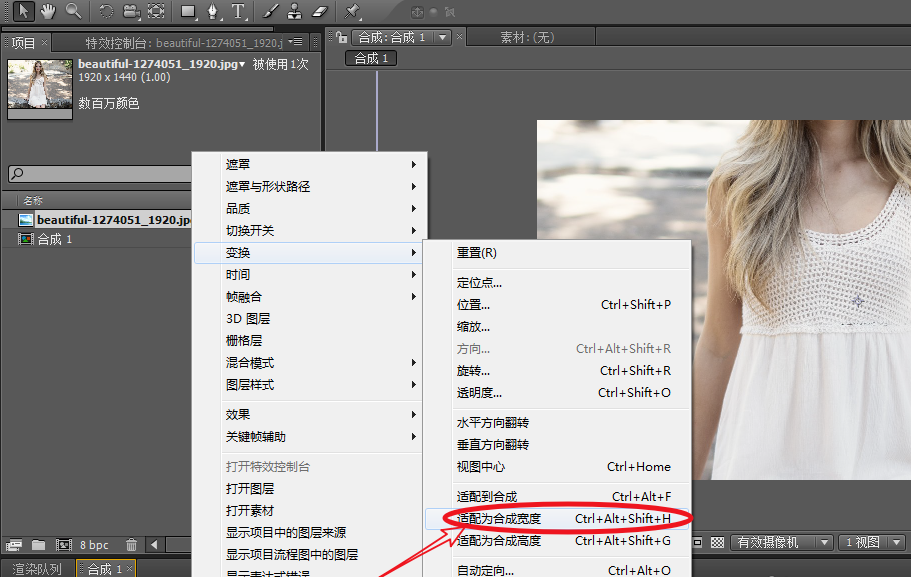Viewport: 911px width, 577px height.
Task: Choose 栅格层 from context menu
Action: click(x=310, y=341)
